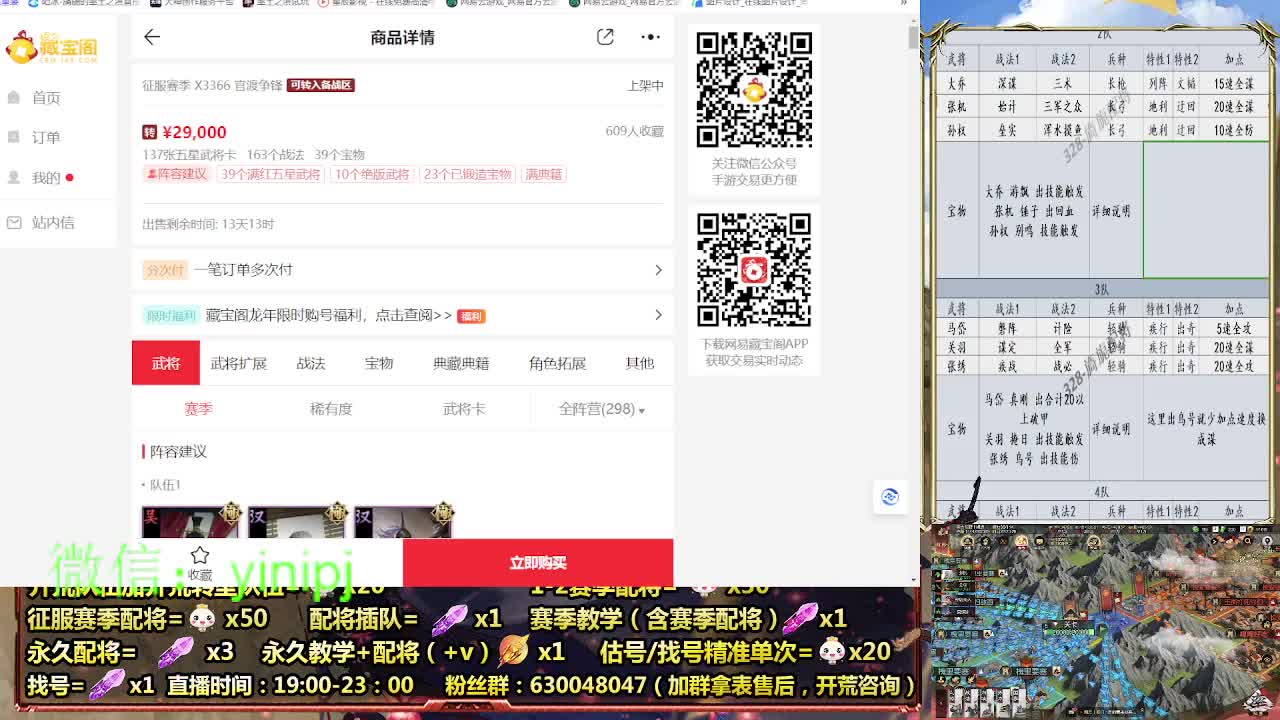Click the third 汉 hero card thumbnail
1280x720 pixels.
[x=402, y=521]
